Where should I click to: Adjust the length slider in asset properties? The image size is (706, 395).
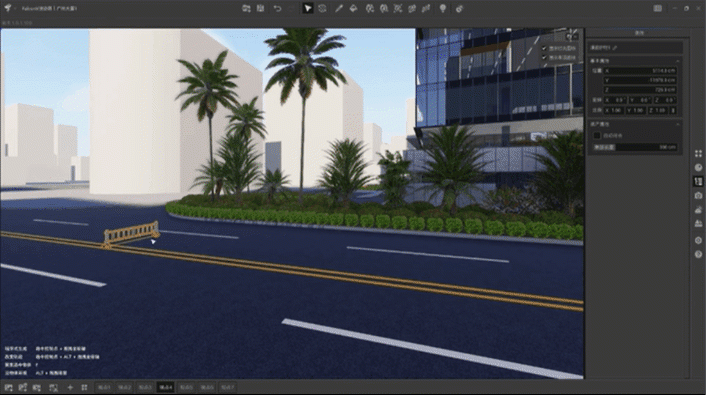[635, 147]
